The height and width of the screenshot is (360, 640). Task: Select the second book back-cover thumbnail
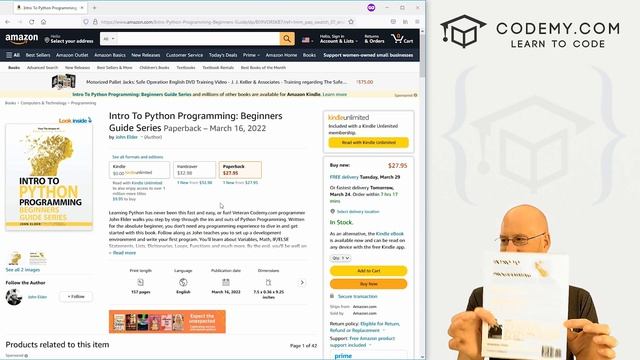click(38, 258)
